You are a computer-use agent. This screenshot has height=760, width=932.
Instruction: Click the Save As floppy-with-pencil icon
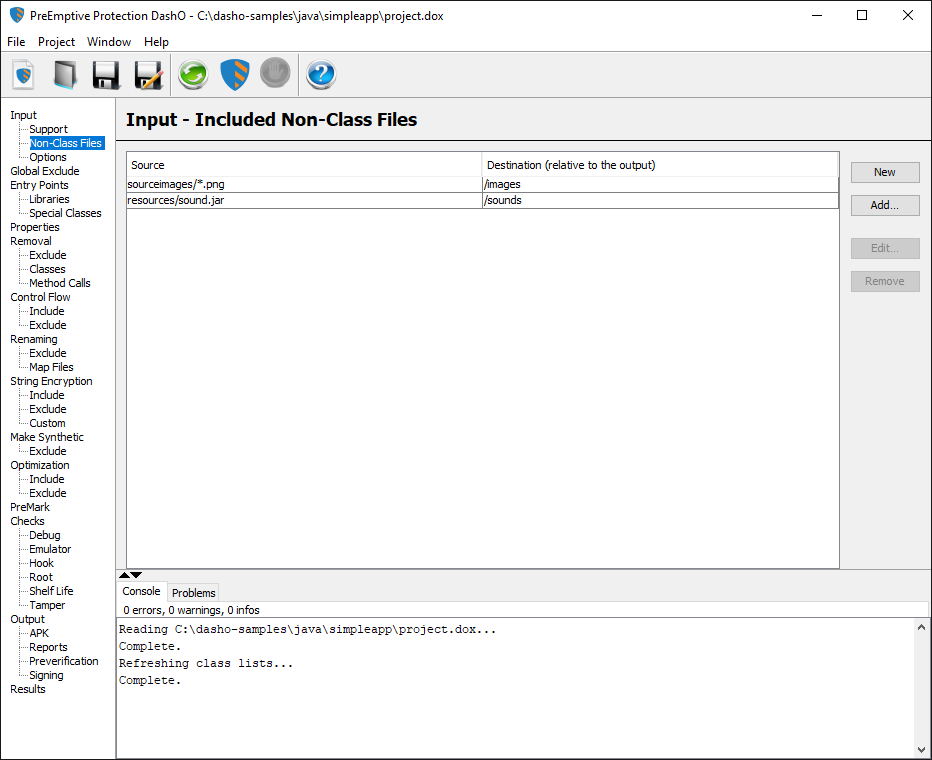[x=148, y=75]
